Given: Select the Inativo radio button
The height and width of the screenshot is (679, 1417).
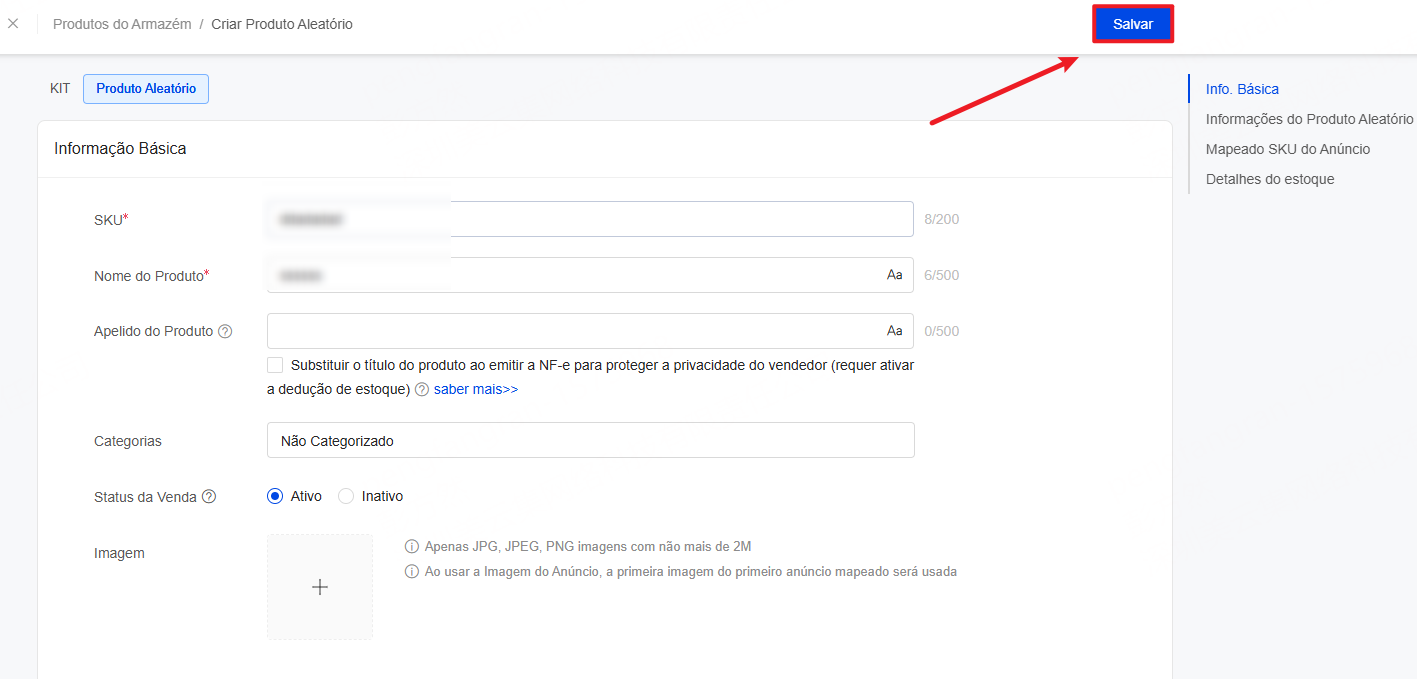Looking at the screenshot, I should [x=346, y=496].
